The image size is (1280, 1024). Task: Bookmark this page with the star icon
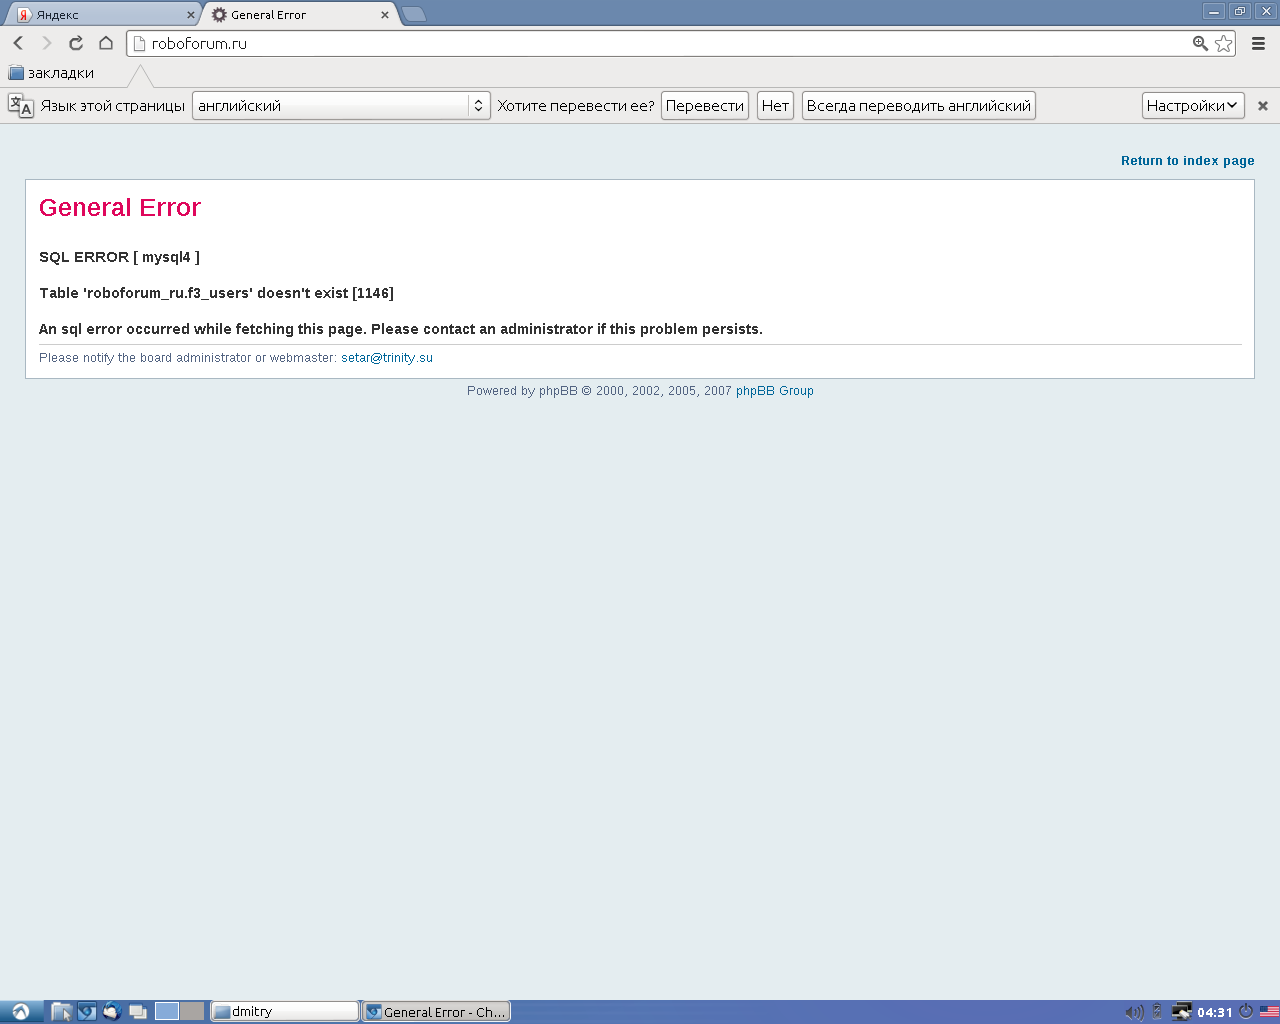1223,43
